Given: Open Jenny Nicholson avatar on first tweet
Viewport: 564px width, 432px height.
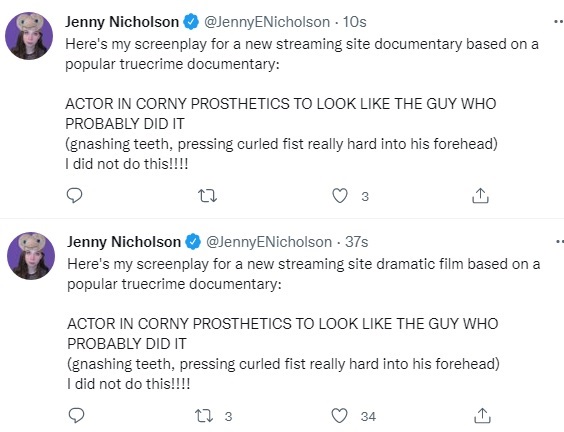Looking at the screenshot, I should (29, 36).
